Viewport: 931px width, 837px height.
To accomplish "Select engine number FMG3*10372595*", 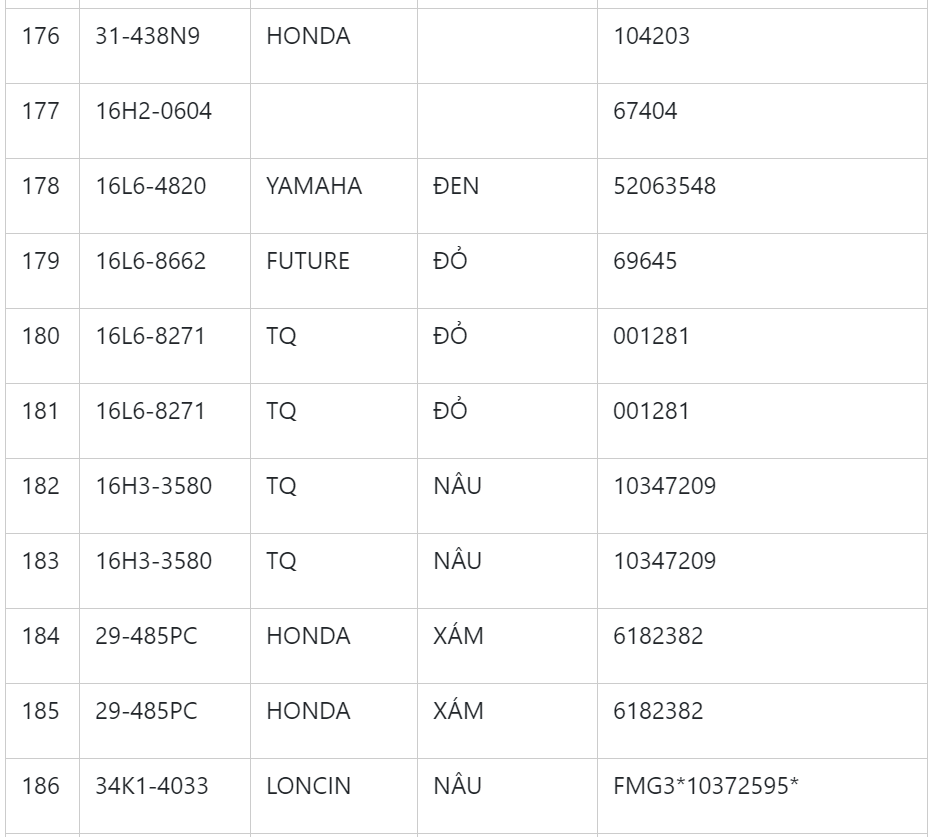I will [x=706, y=787].
